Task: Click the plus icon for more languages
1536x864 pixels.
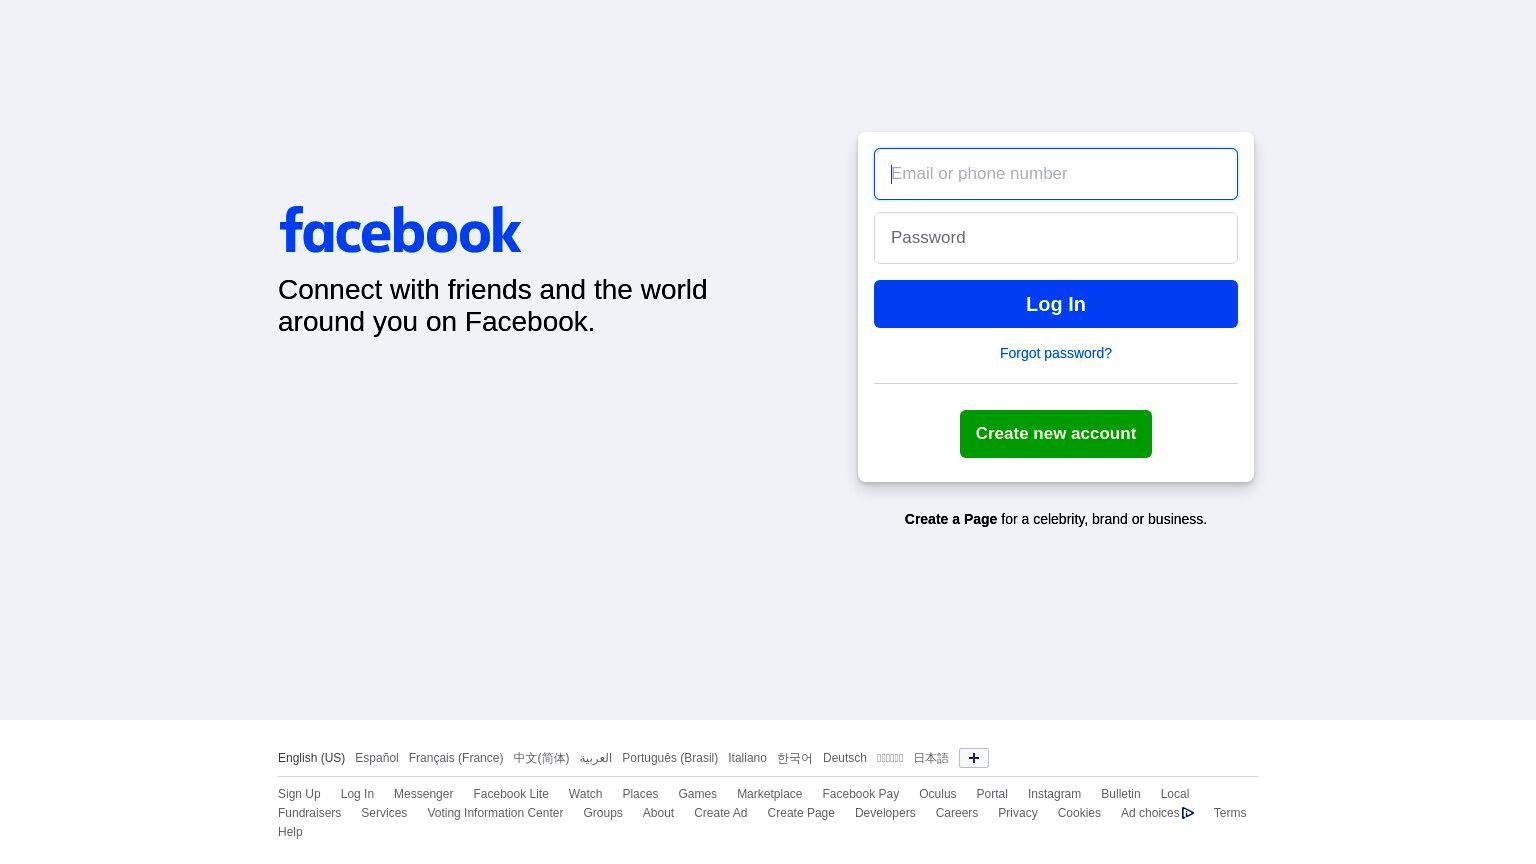Action: [973, 758]
